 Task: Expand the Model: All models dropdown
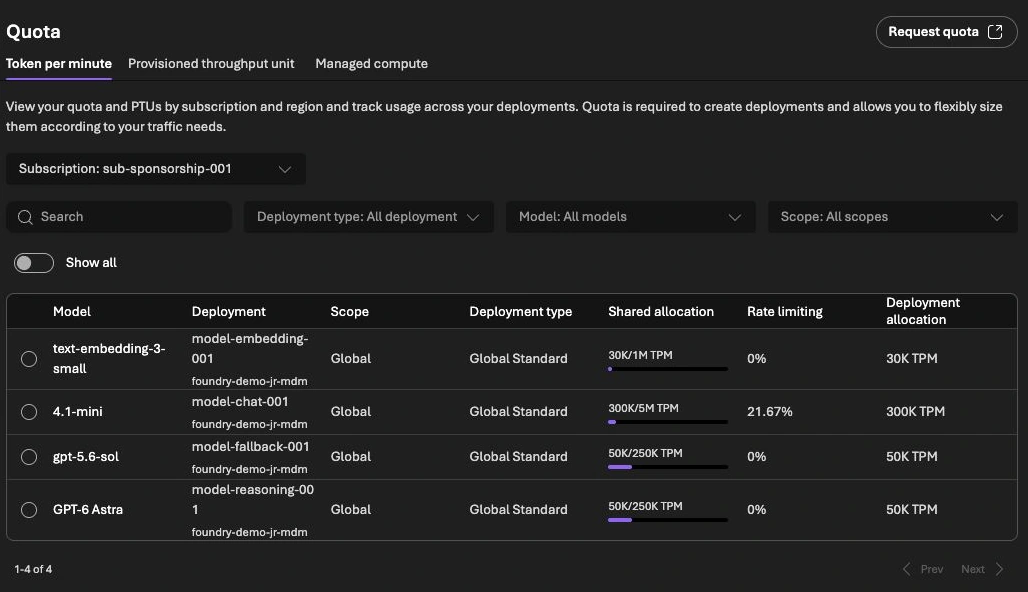(x=630, y=217)
